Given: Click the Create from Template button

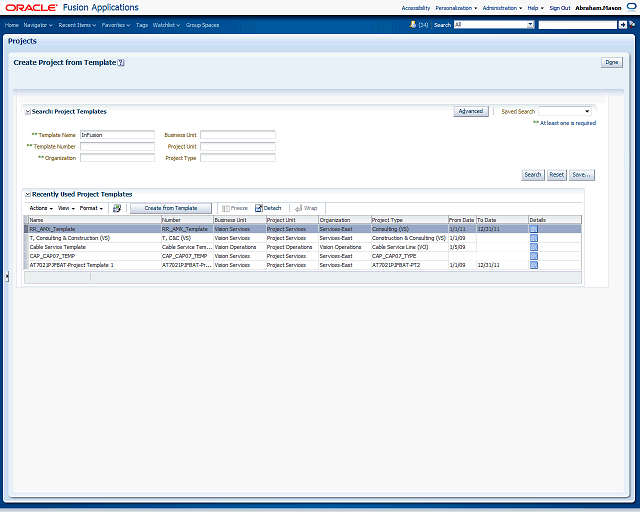Looking at the screenshot, I should pos(171,208).
